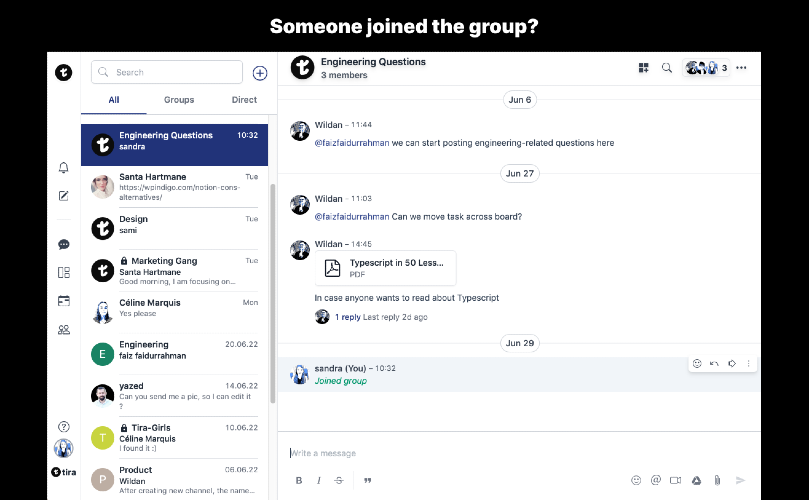Click the plus button to create a new chat
This screenshot has height=500, width=809.
coord(260,72)
